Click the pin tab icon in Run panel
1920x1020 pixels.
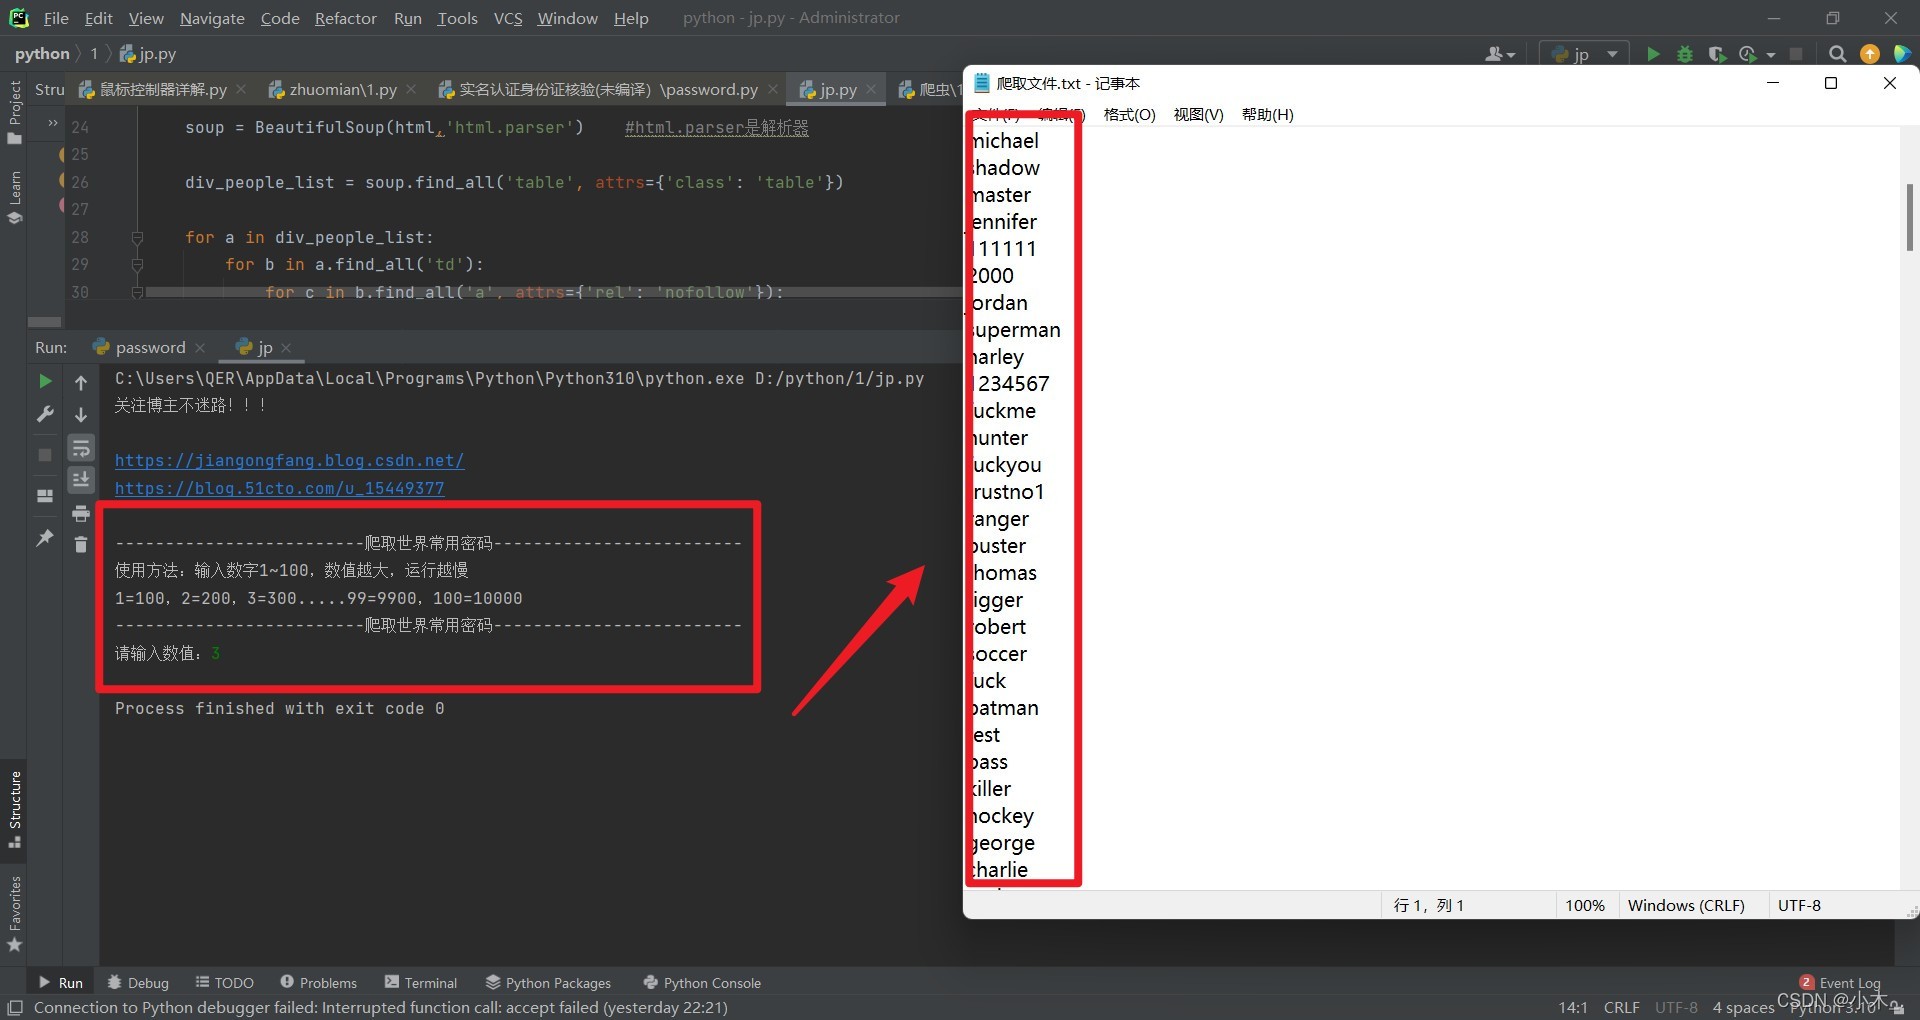[45, 538]
